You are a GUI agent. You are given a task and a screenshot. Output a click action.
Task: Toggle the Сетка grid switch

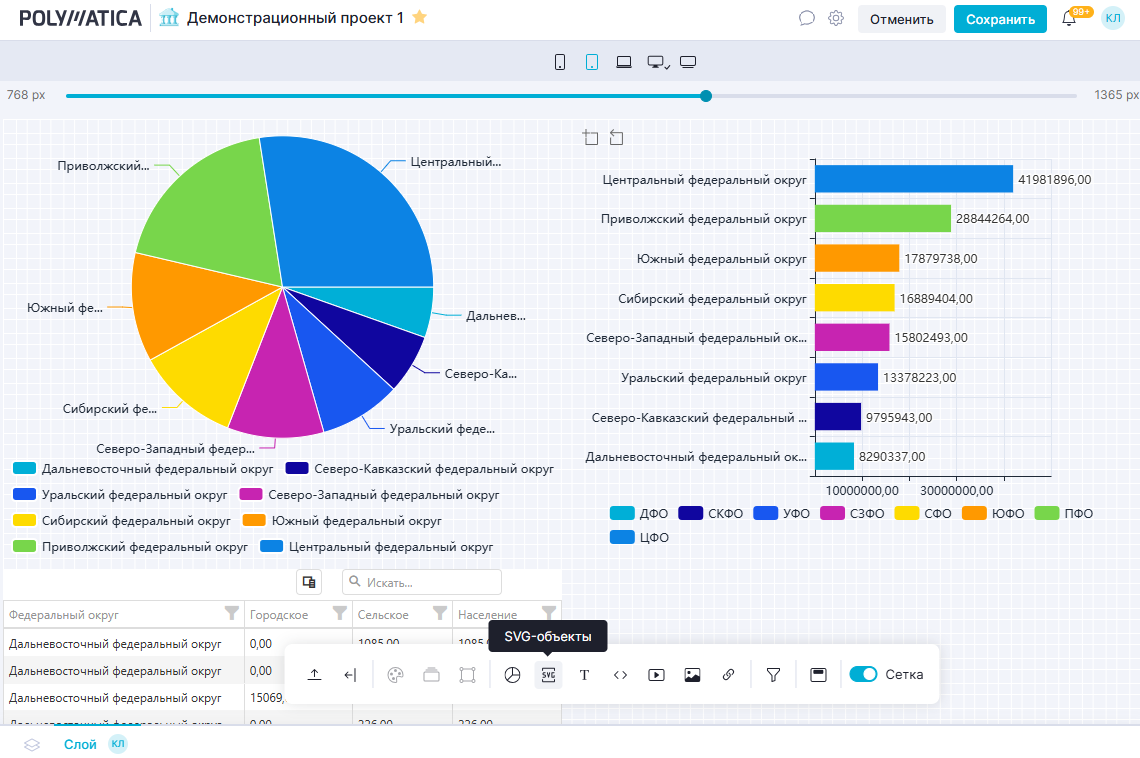[863, 674]
